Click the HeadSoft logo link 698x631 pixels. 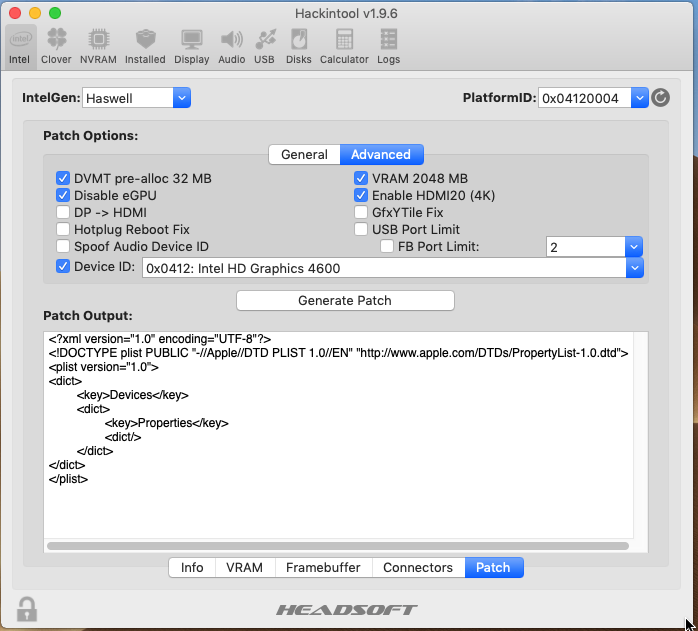click(x=347, y=610)
